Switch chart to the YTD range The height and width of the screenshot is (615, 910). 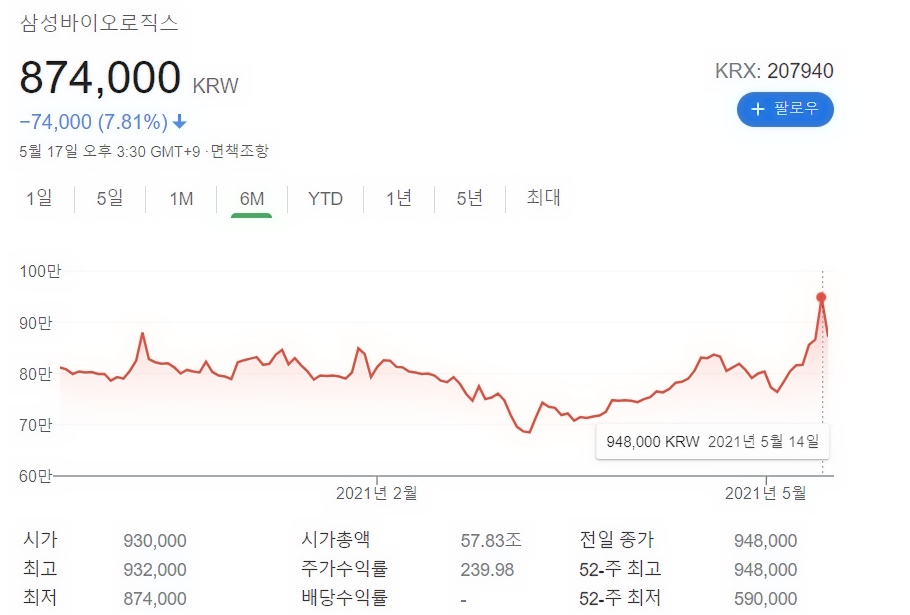(325, 199)
